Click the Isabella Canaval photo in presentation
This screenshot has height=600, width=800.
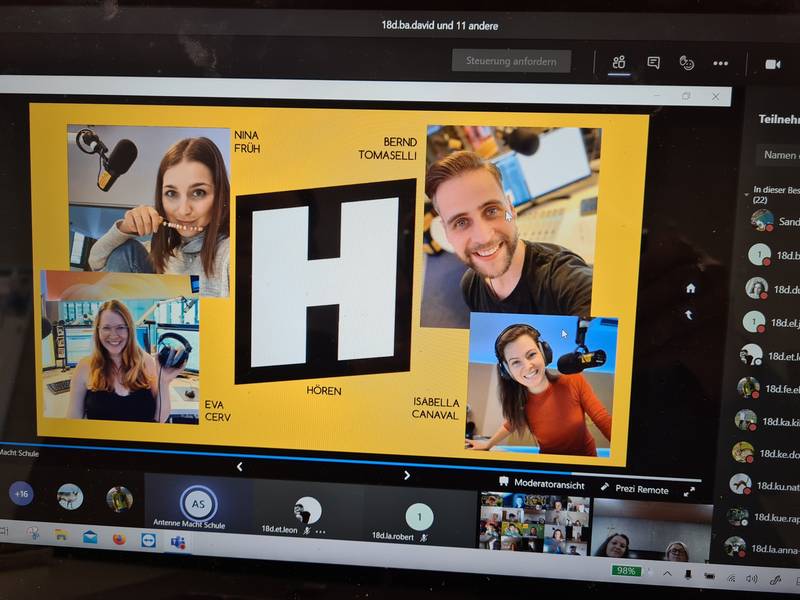[541, 384]
